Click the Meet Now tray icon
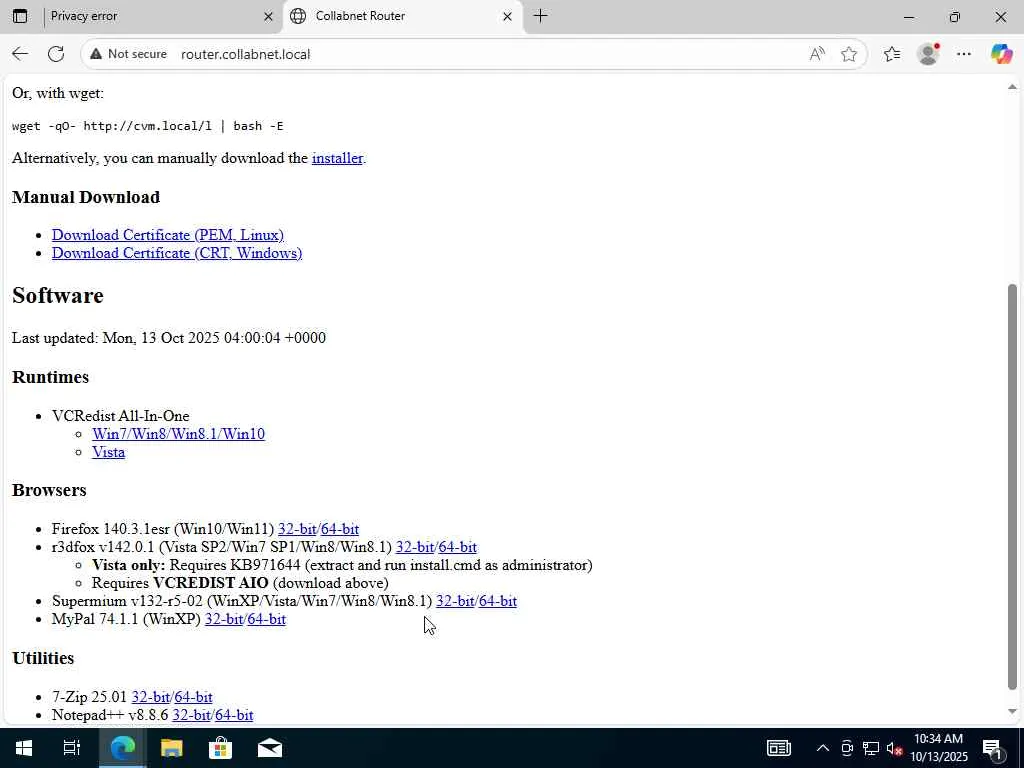The width and height of the screenshot is (1024, 768). pos(847,748)
